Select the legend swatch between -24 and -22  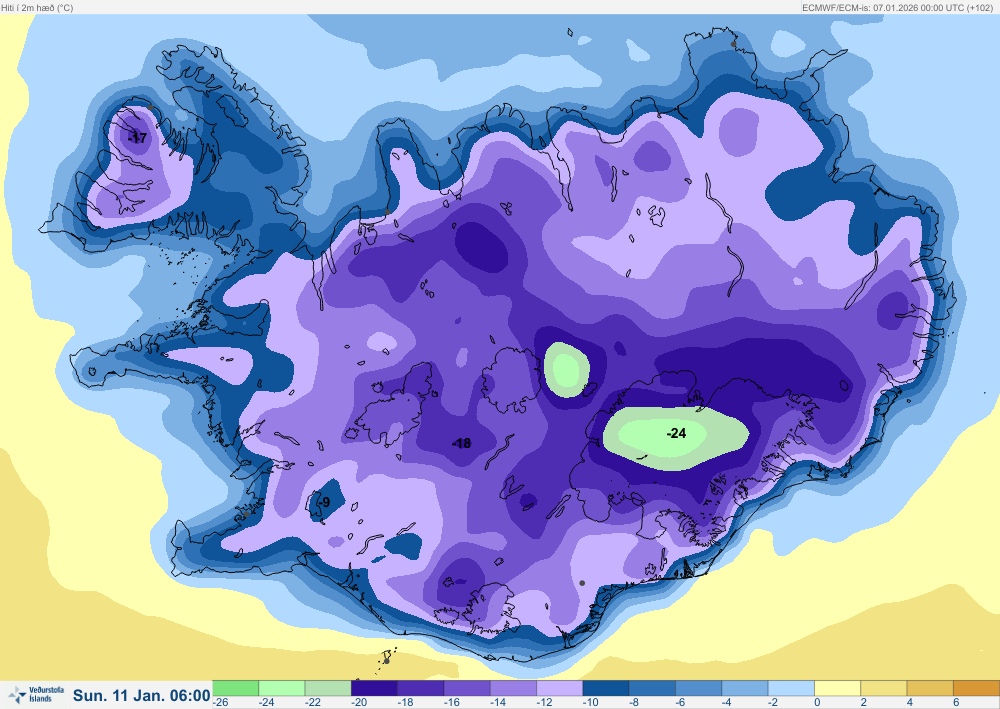coord(282,688)
